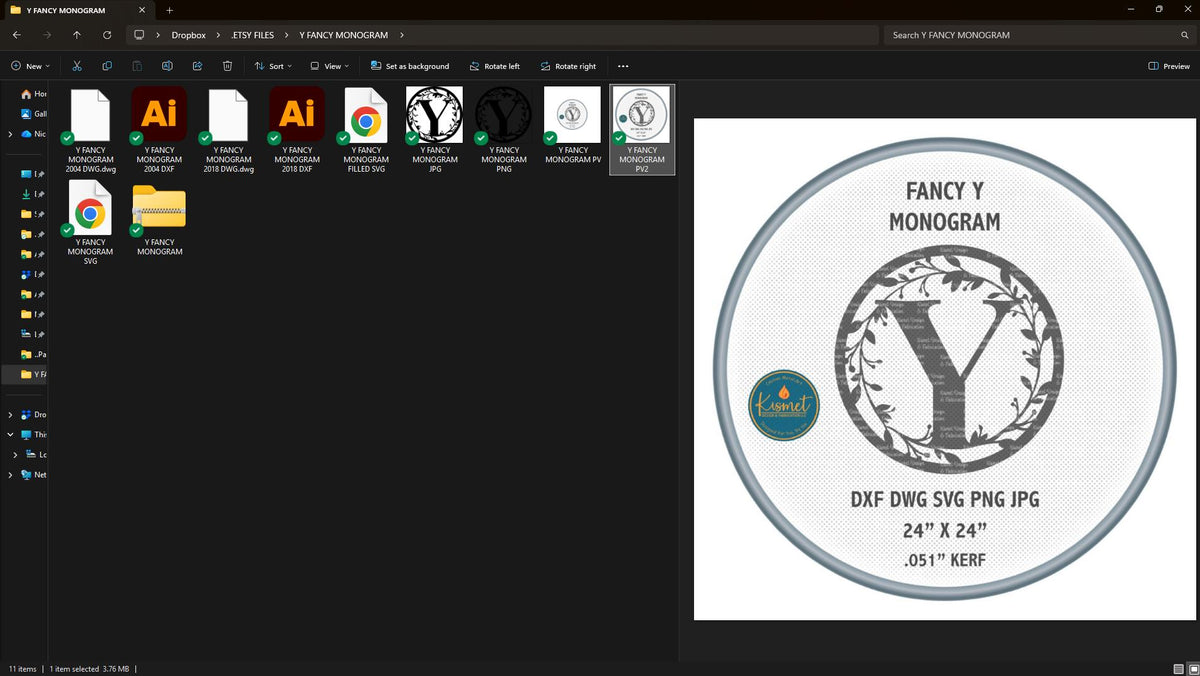Click the PC icon at breadcrumb start

point(140,35)
